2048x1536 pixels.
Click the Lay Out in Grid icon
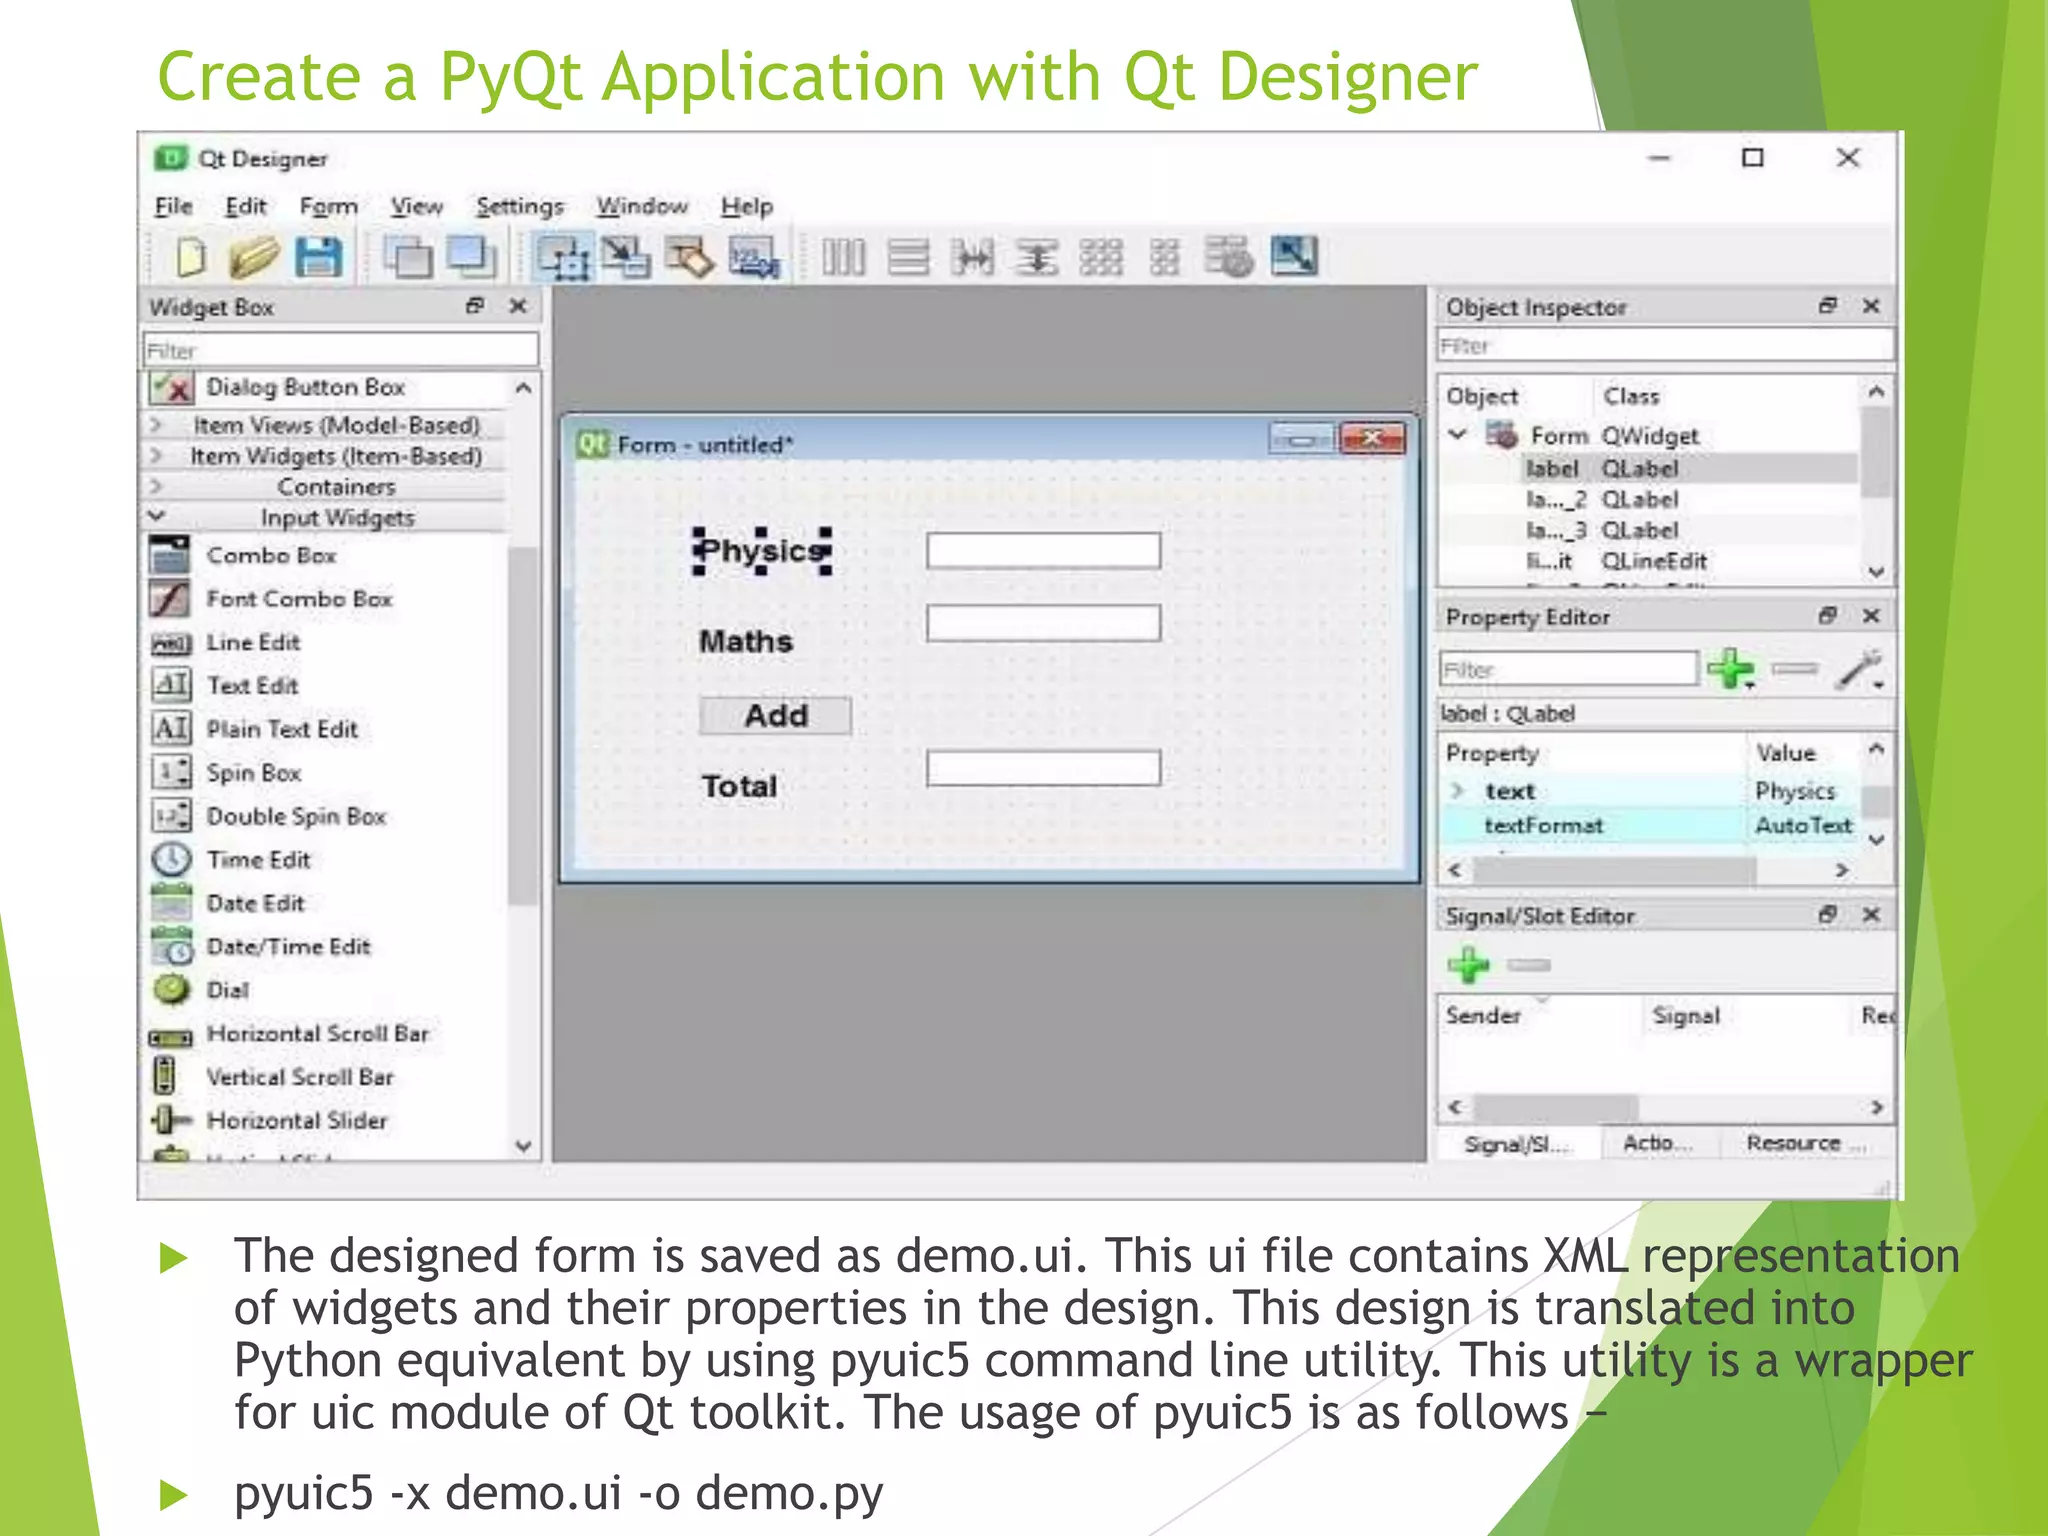click(1100, 258)
